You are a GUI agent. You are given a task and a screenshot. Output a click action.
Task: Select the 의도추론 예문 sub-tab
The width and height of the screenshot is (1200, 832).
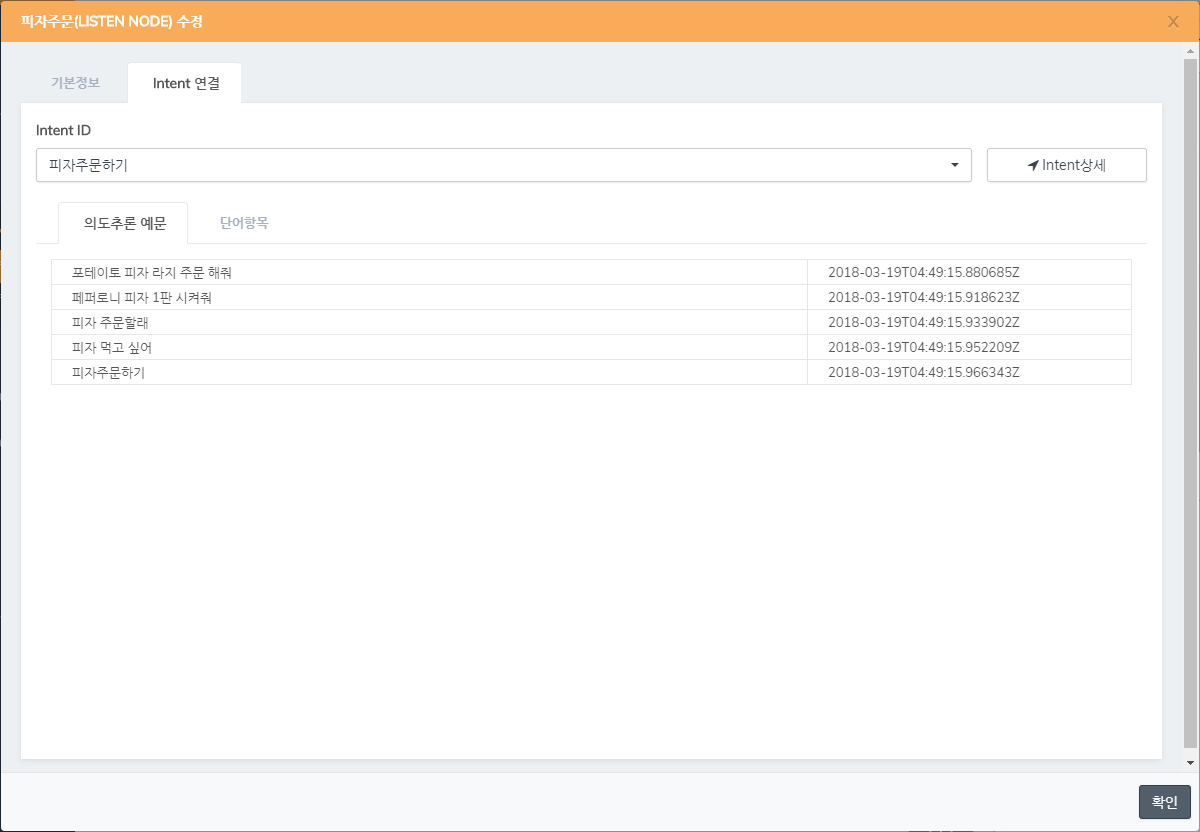124,223
